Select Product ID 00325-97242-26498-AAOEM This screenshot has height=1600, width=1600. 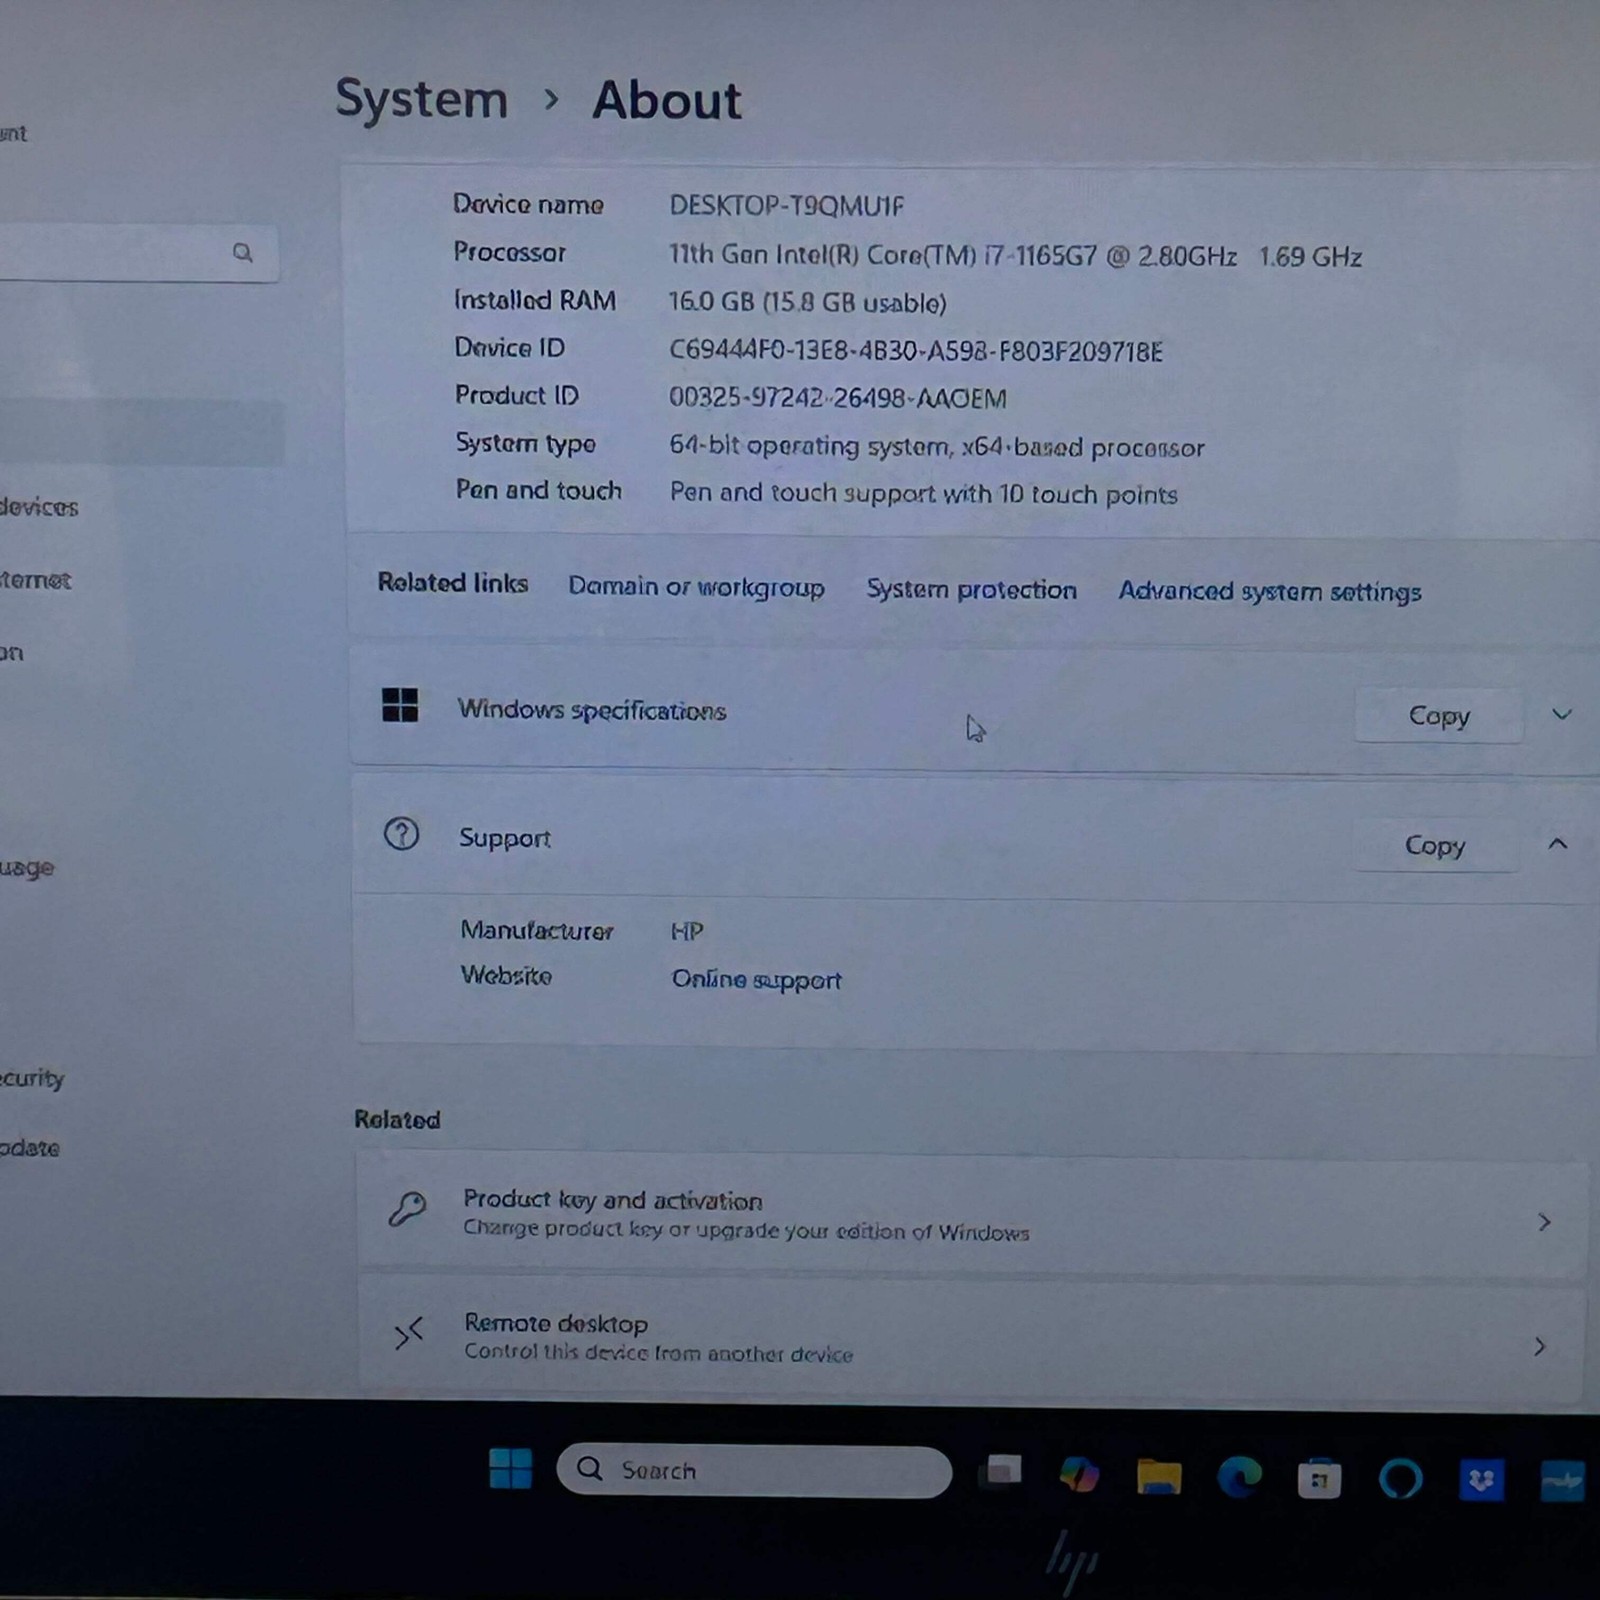(x=837, y=398)
